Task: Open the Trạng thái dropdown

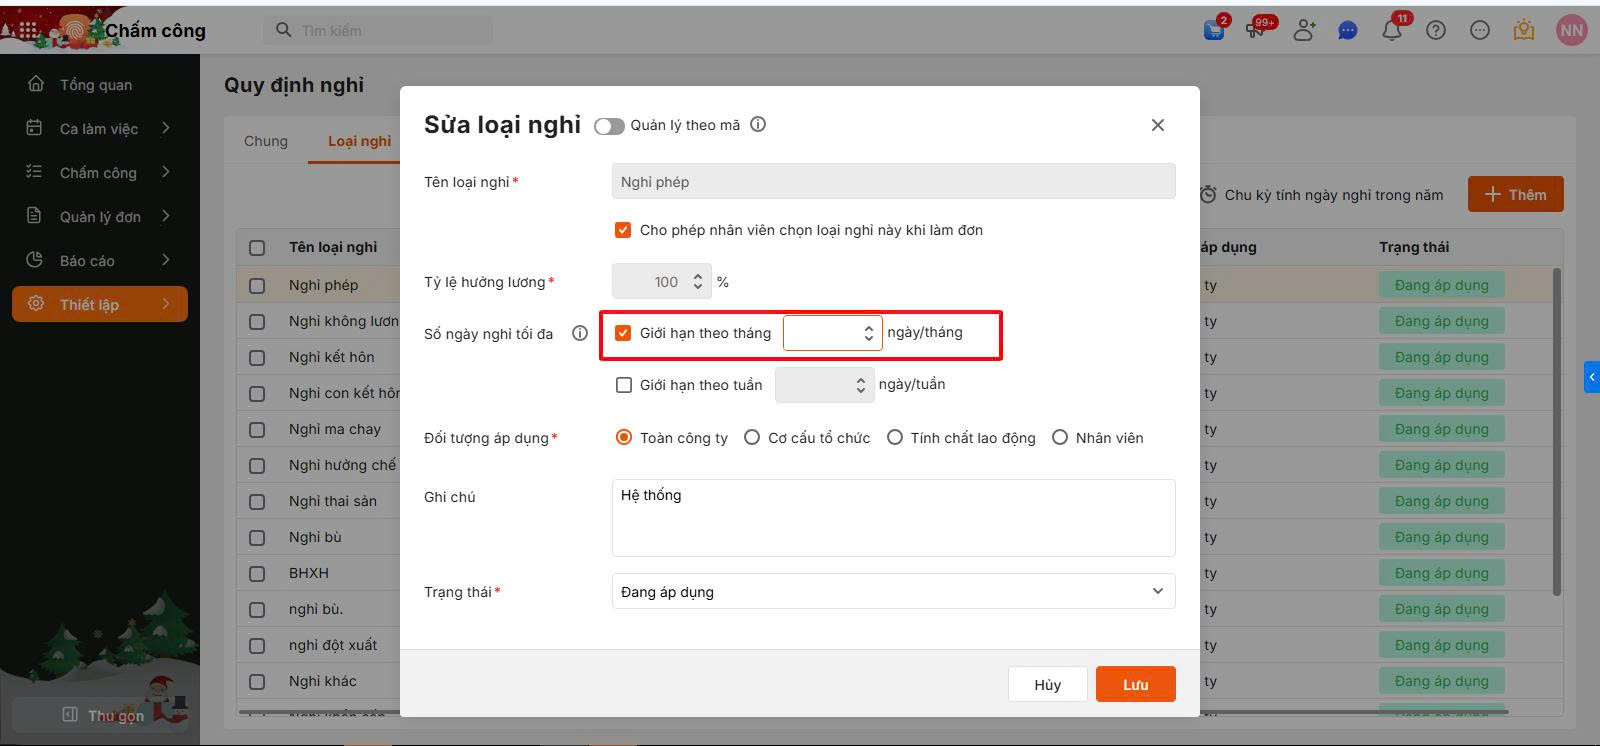Action: coord(893,591)
